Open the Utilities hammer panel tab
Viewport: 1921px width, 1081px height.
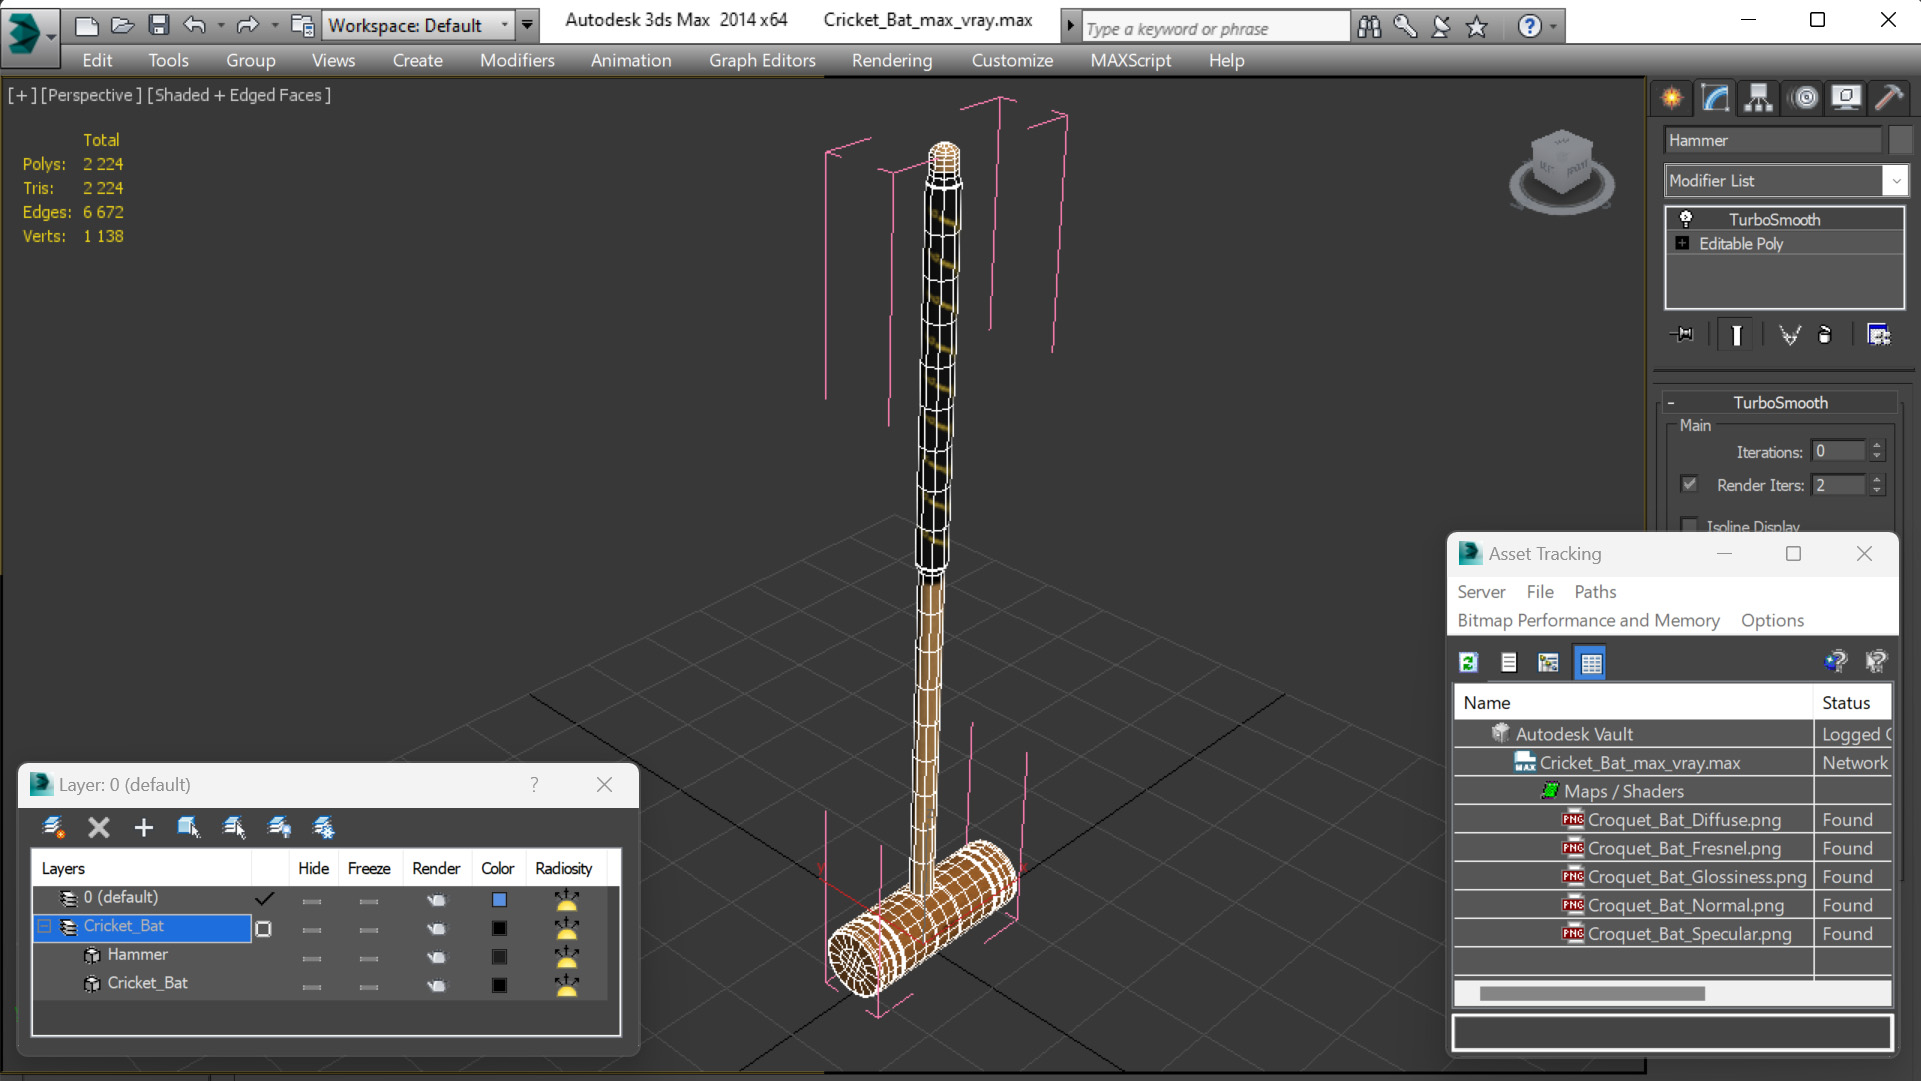coord(1889,98)
